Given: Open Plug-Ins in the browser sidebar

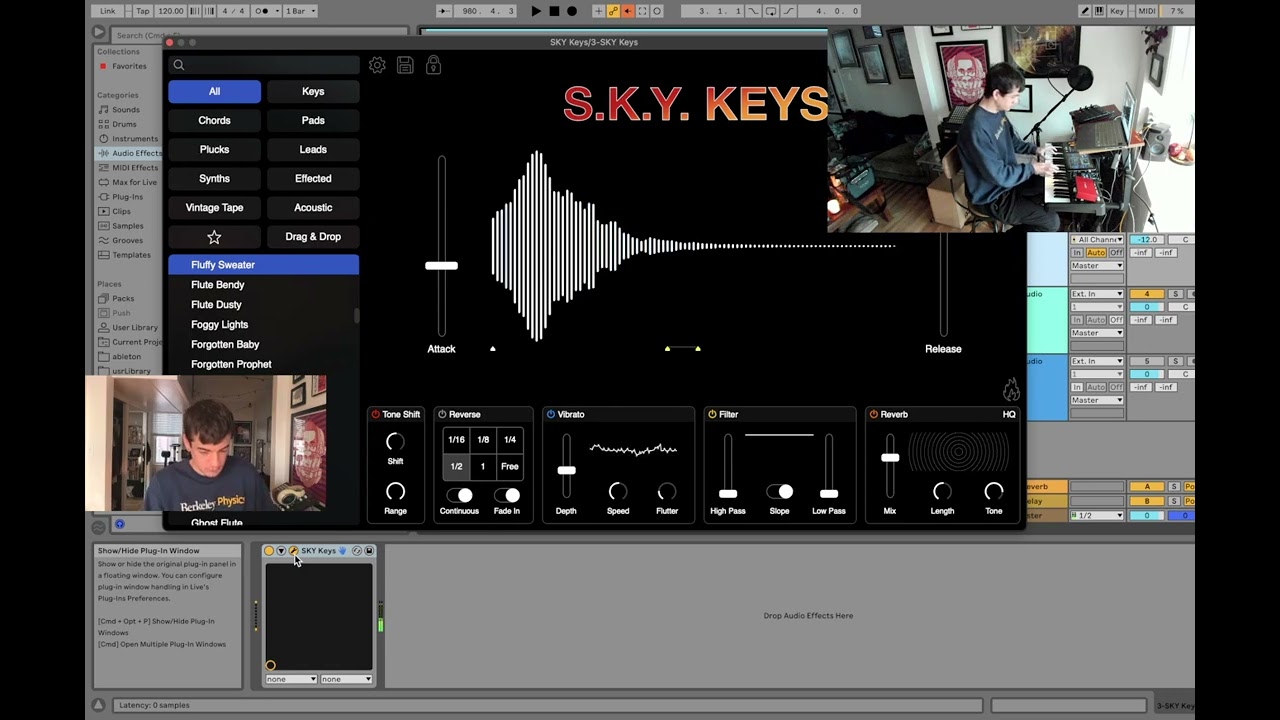Looking at the screenshot, I should (x=127, y=197).
